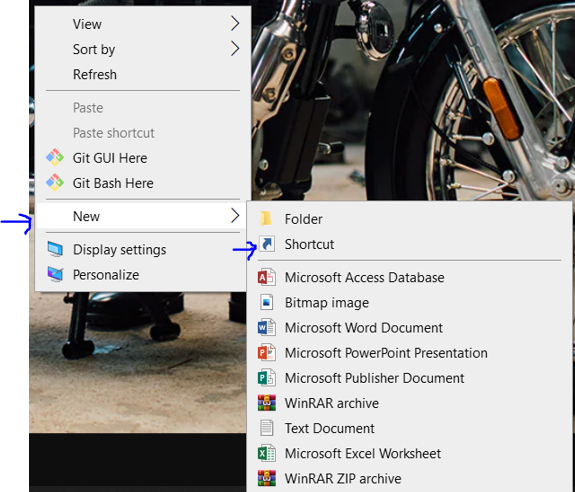This screenshot has width=575, height=492.
Task: Expand the Sort by submenu arrow
Action: pos(235,49)
